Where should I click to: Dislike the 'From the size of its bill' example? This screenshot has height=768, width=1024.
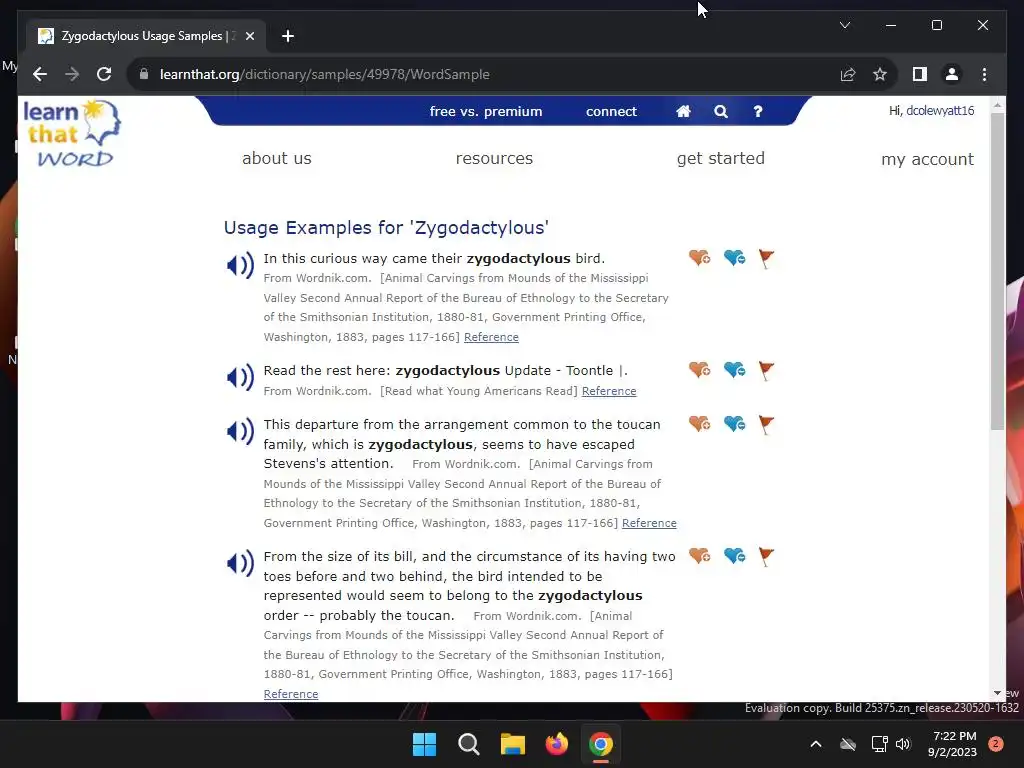pos(735,556)
